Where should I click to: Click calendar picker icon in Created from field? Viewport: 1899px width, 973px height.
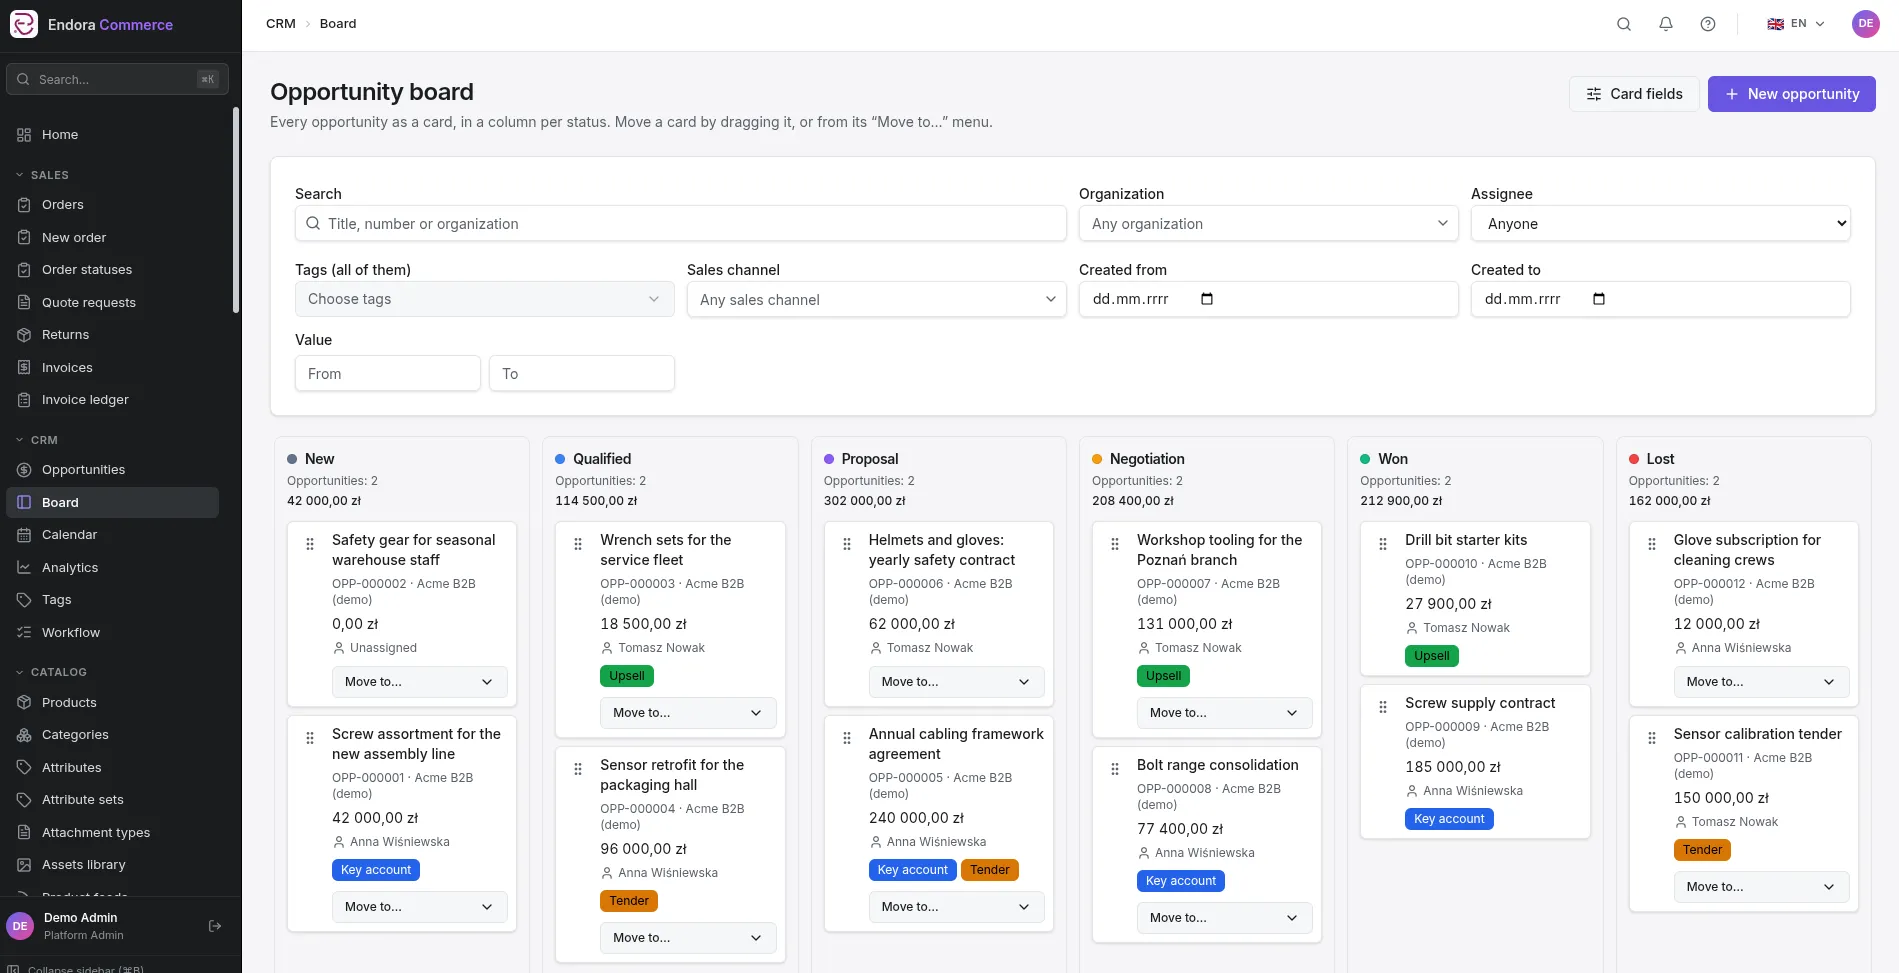[1207, 299]
